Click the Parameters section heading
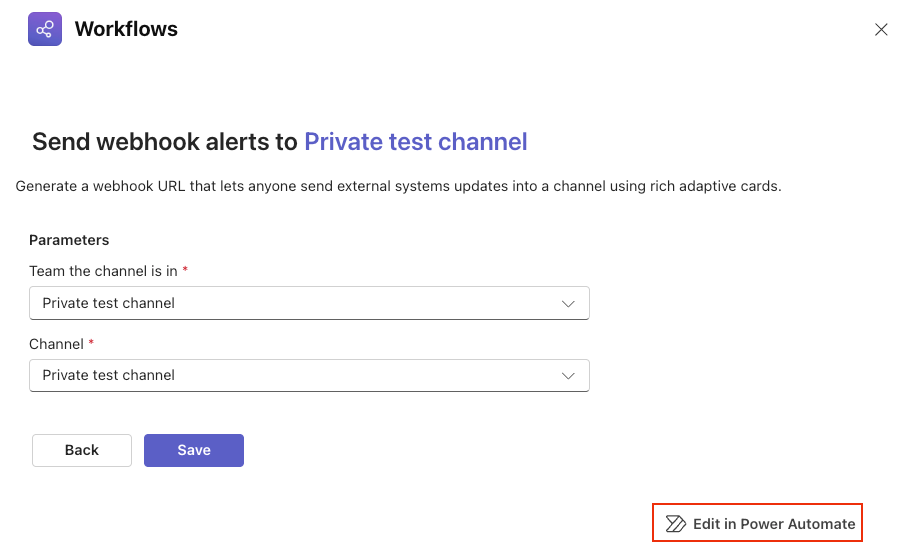Image resolution: width=907 pixels, height=551 pixels. (69, 240)
